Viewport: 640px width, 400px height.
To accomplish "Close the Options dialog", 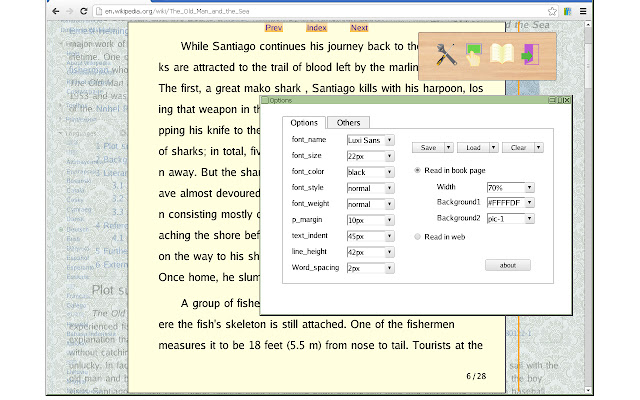I will coord(567,100).
